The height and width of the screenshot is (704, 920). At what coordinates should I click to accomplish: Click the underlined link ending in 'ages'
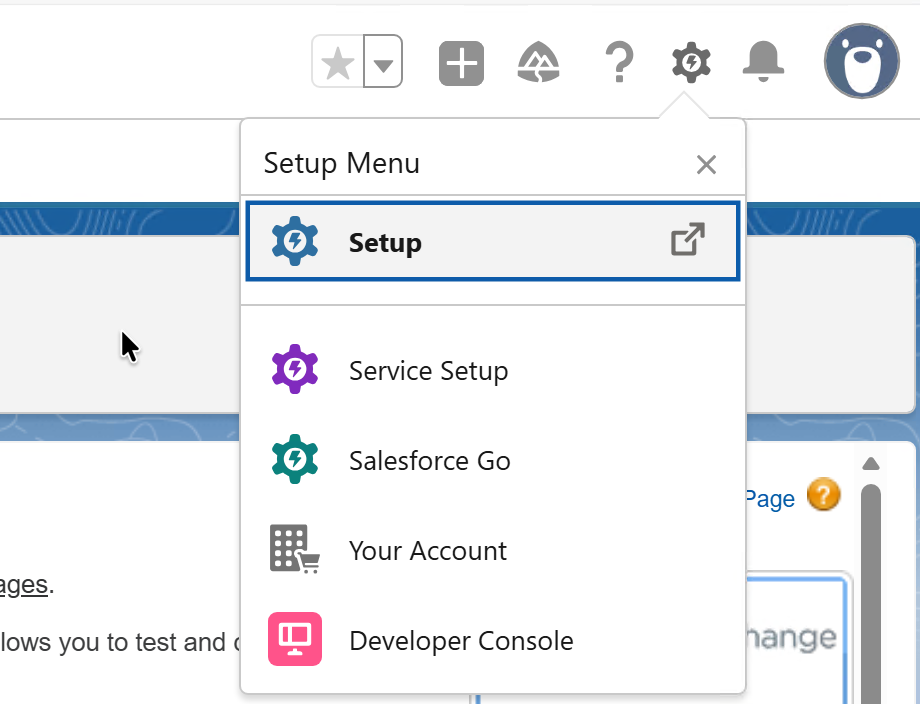click(24, 585)
